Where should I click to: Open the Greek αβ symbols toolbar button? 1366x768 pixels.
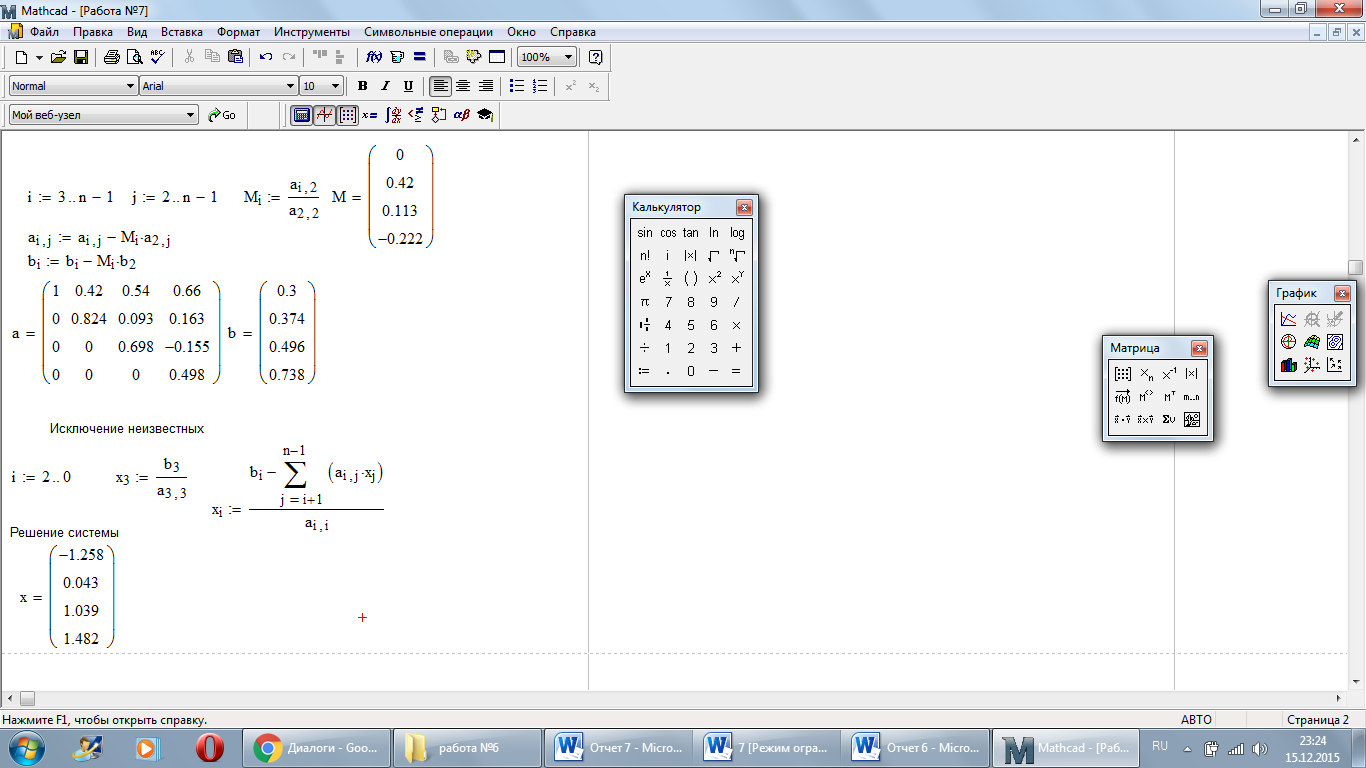coord(461,115)
